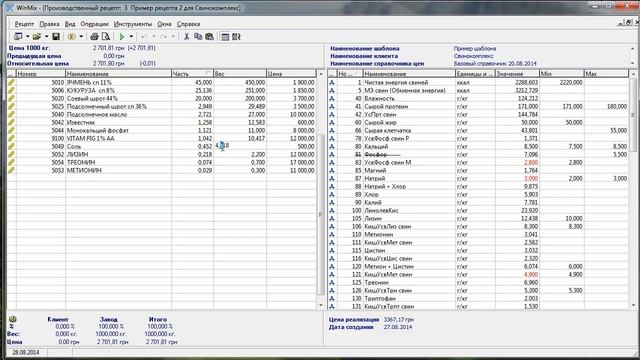Paste using the clipboard toolbar icon
Screen dimensions: 640x360
click(x=209, y=37)
